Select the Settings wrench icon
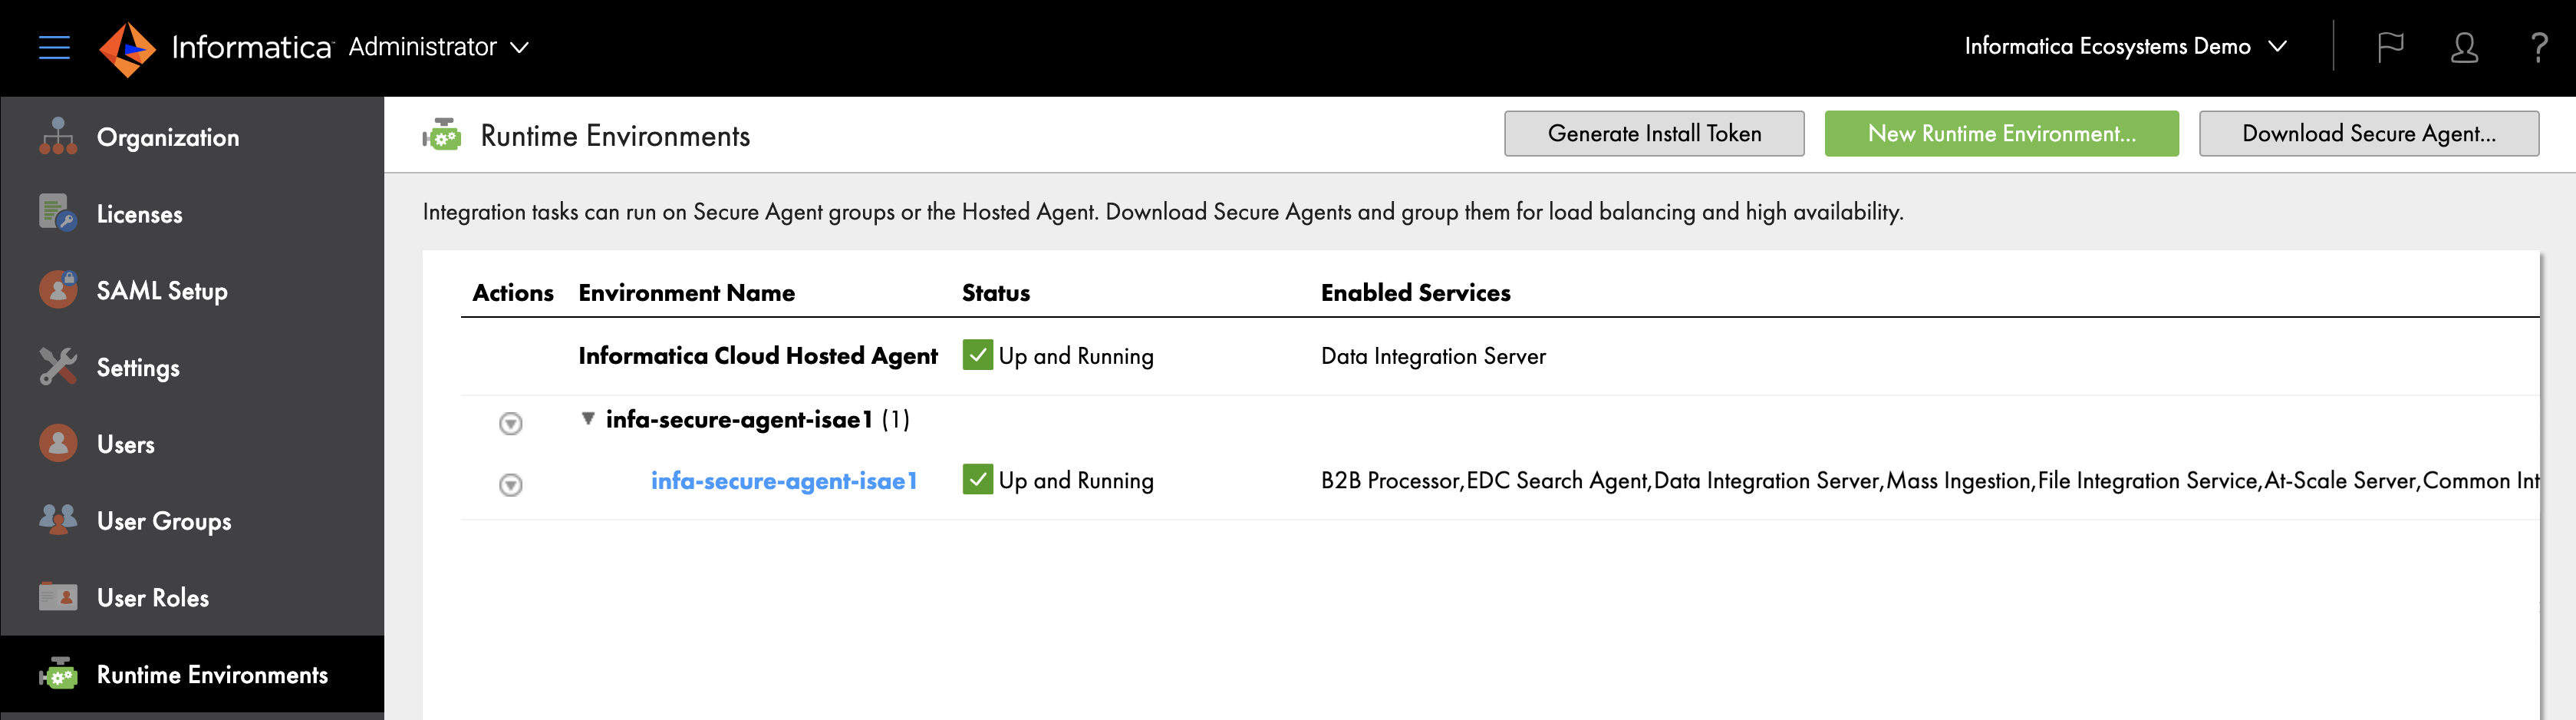The height and width of the screenshot is (720, 2576). pyautogui.click(x=57, y=366)
